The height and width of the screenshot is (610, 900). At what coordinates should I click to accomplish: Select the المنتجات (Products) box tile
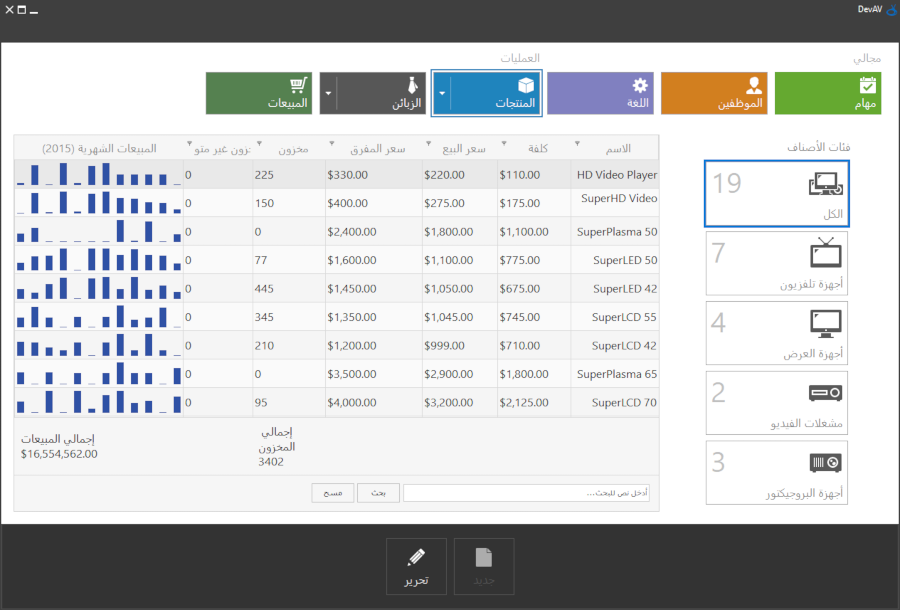pos(497,93)
